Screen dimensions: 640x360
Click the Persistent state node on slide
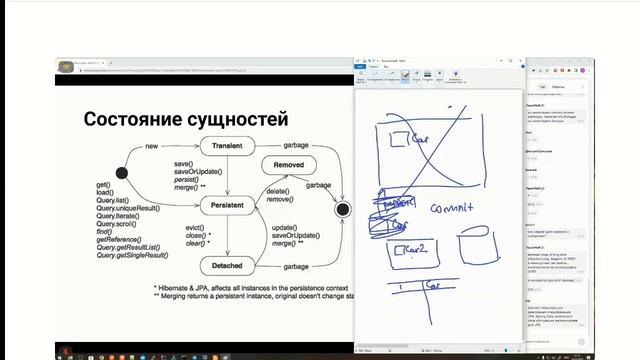227,205
